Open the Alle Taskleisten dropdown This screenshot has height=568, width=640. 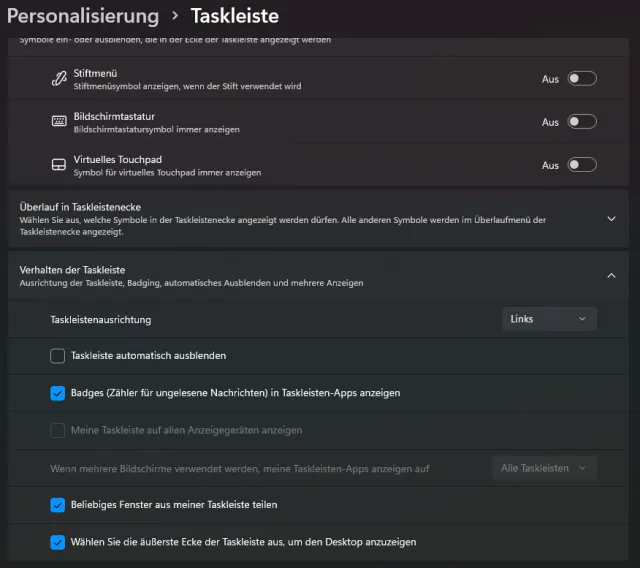pos(543,468)
